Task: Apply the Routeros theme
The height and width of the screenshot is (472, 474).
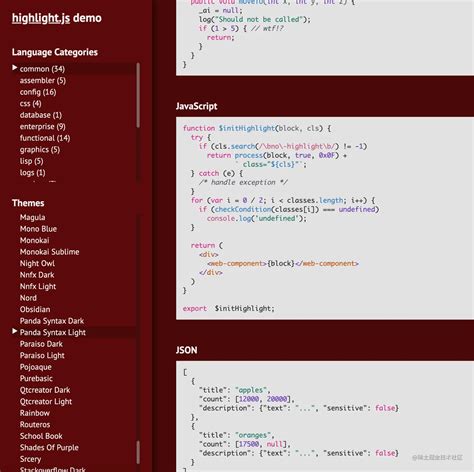Action: tap(35, 425)
